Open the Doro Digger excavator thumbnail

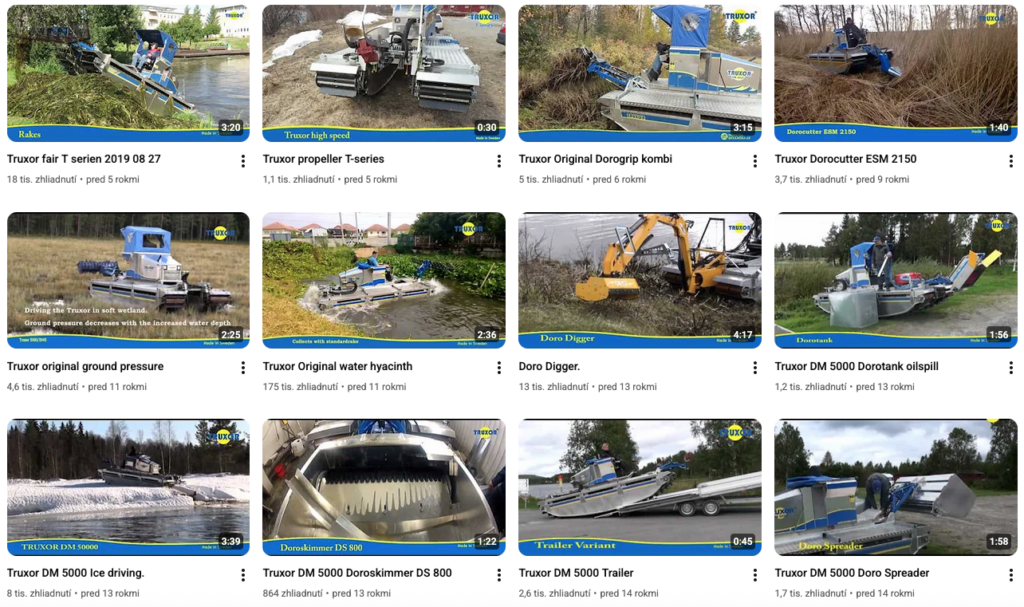coord(640,280)
